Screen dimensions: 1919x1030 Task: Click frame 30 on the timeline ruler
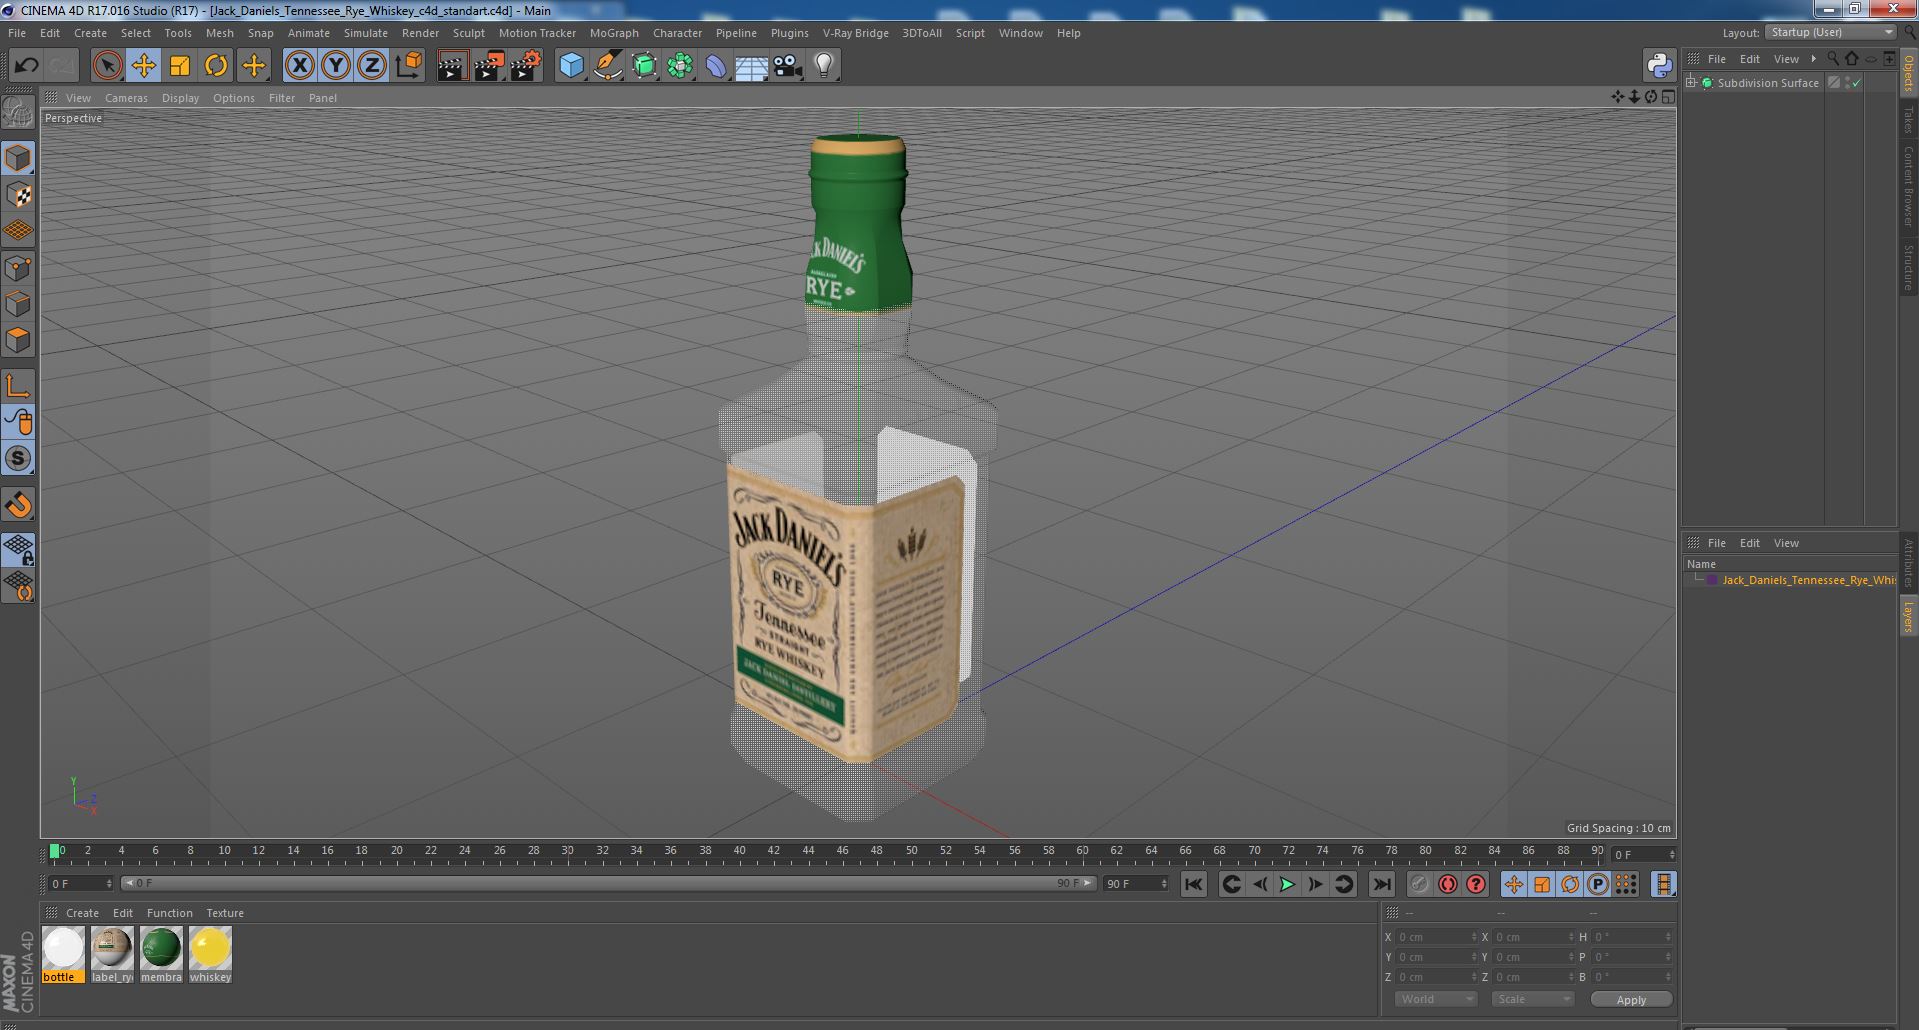[567, 851]
